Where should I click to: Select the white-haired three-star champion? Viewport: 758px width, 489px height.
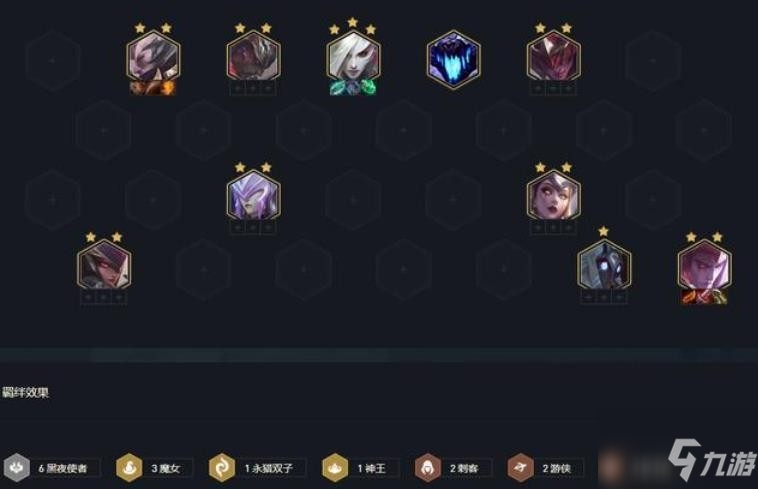353,58
